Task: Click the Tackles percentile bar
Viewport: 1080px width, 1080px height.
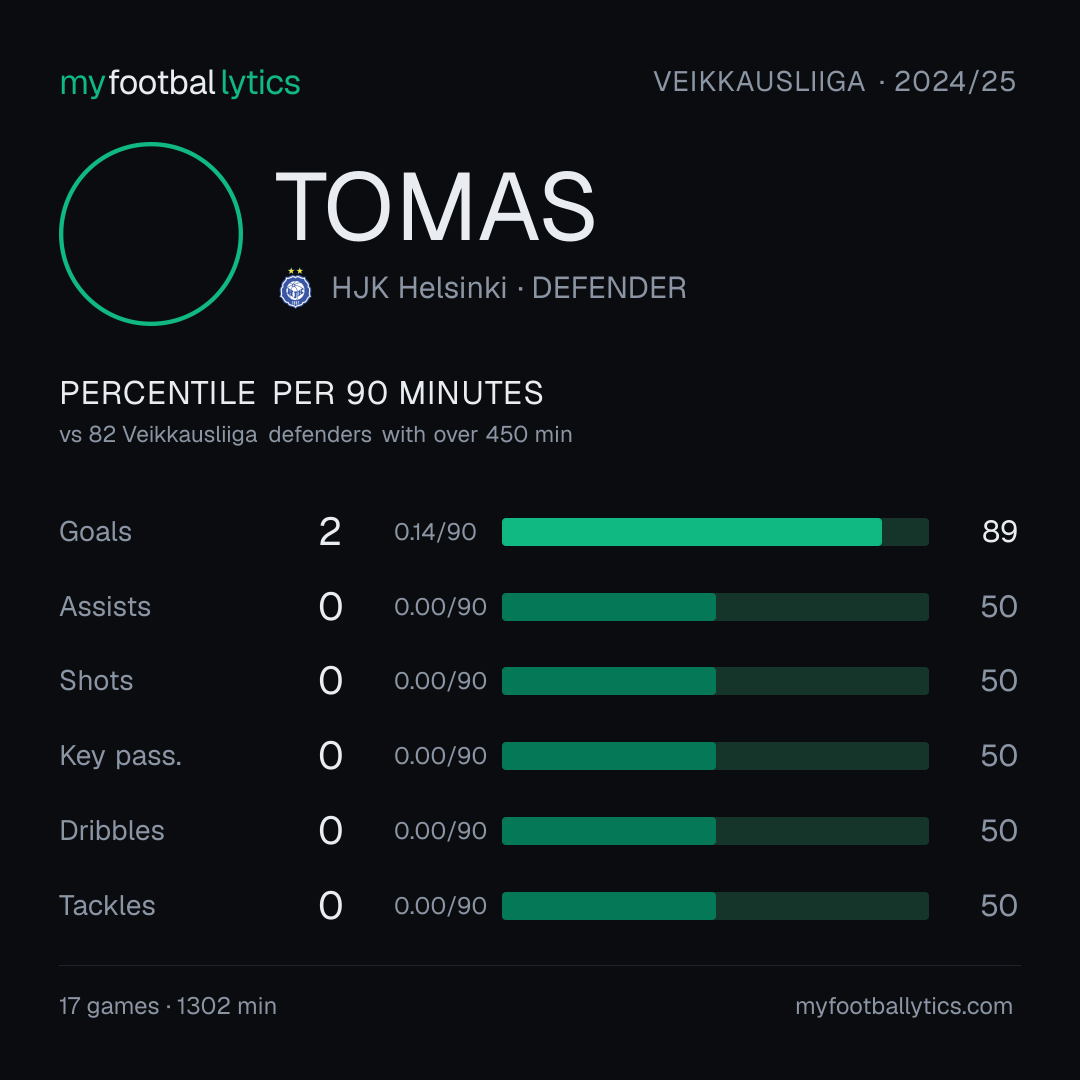Action: [x=715, y=906]
